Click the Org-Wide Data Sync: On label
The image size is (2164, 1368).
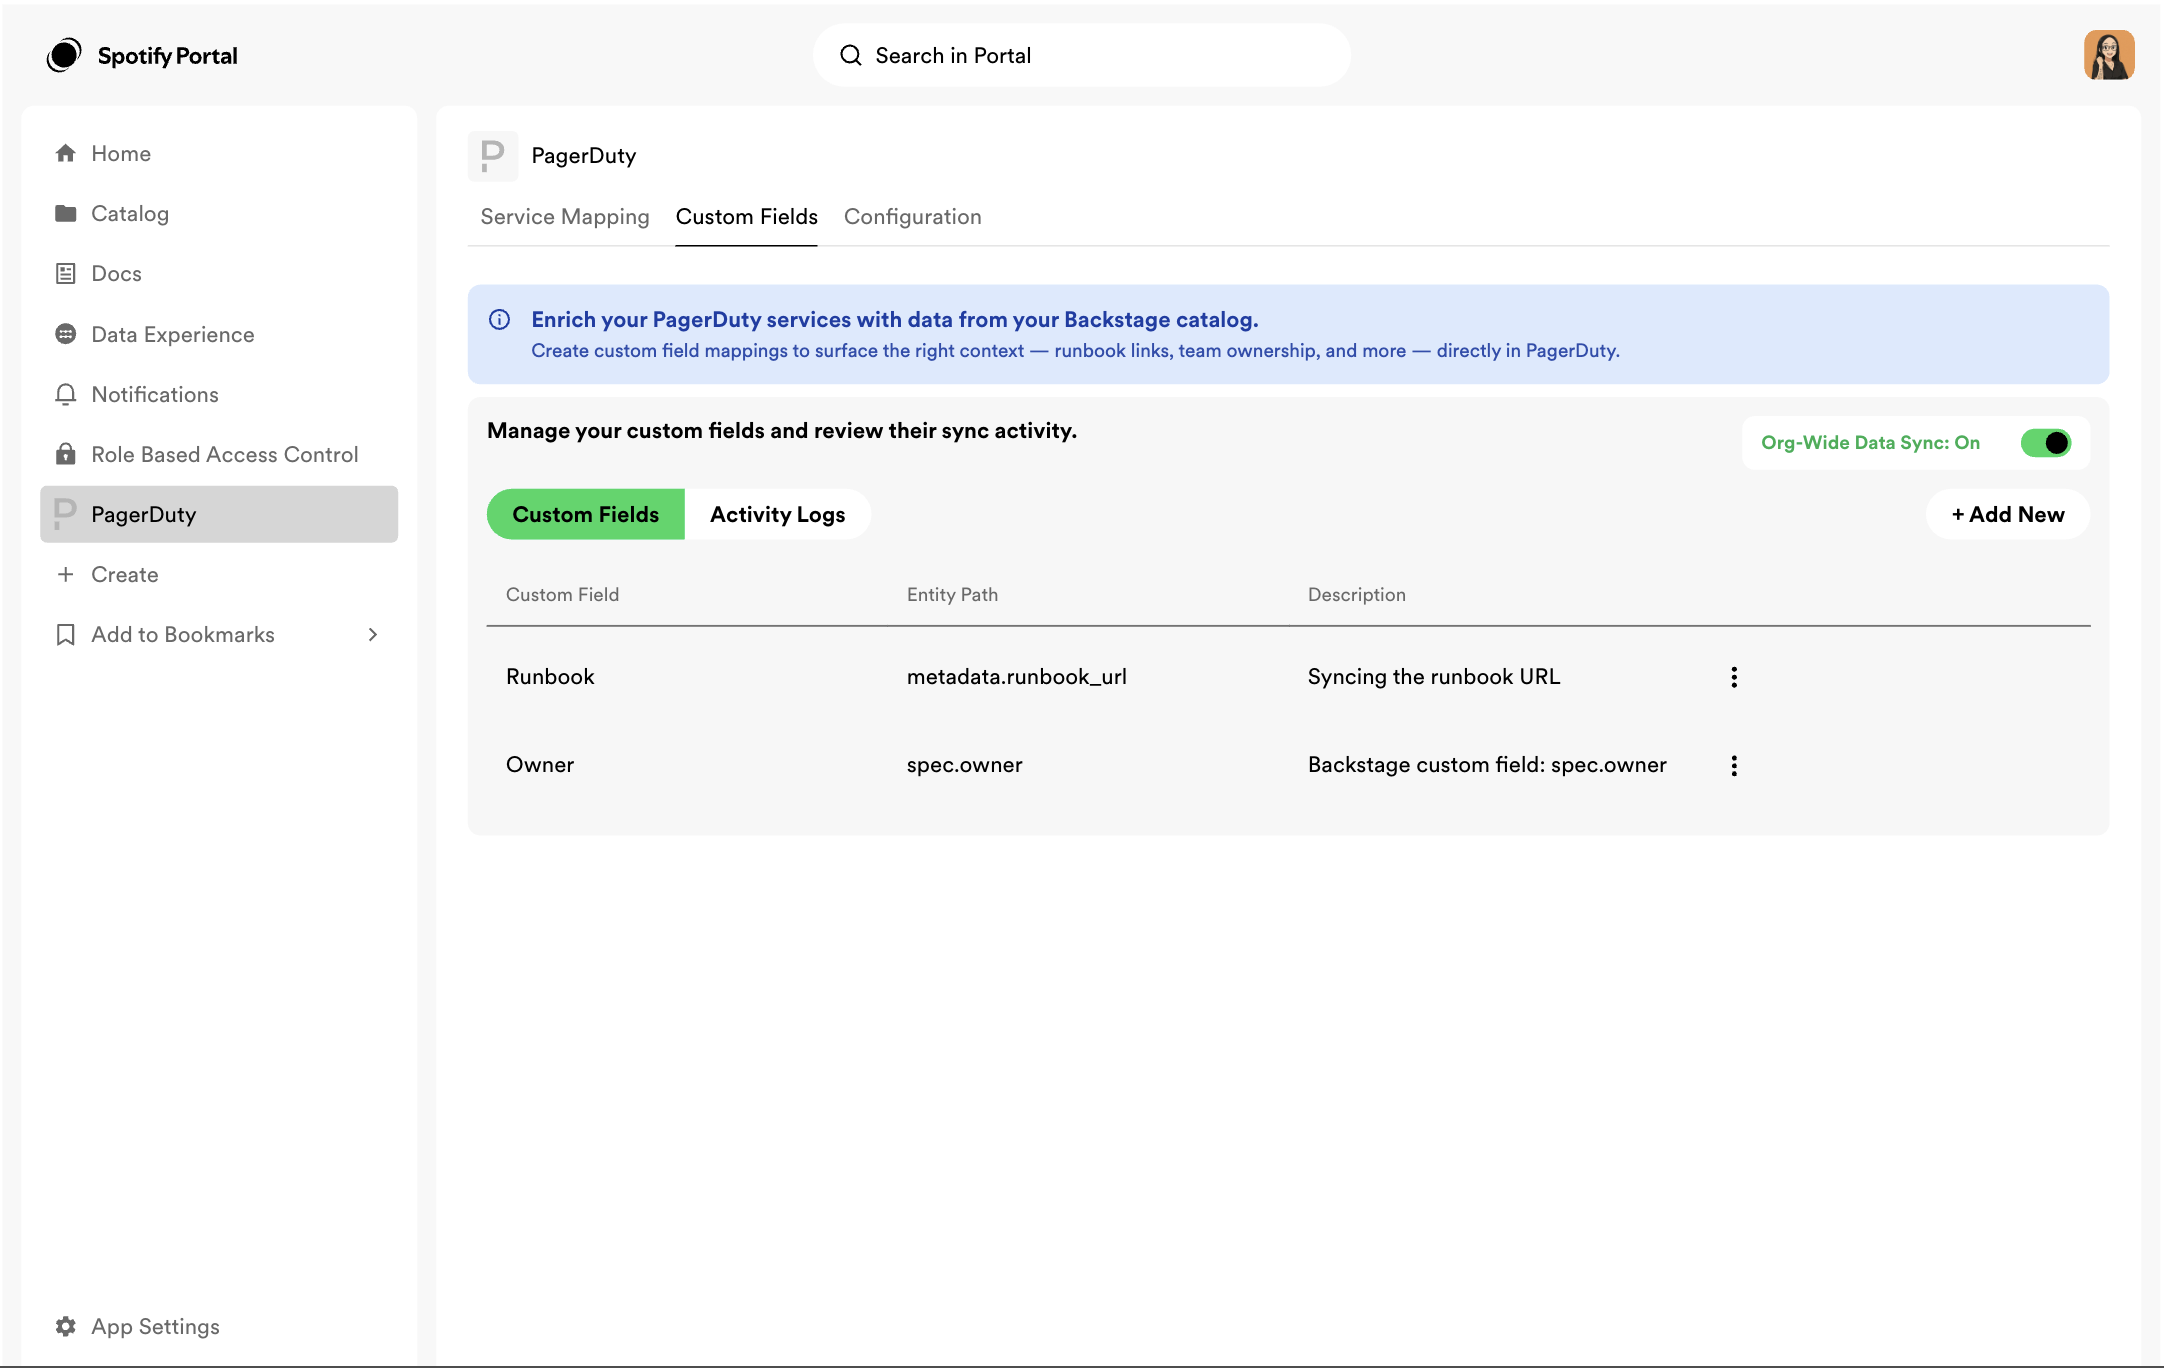point(1871,443)
